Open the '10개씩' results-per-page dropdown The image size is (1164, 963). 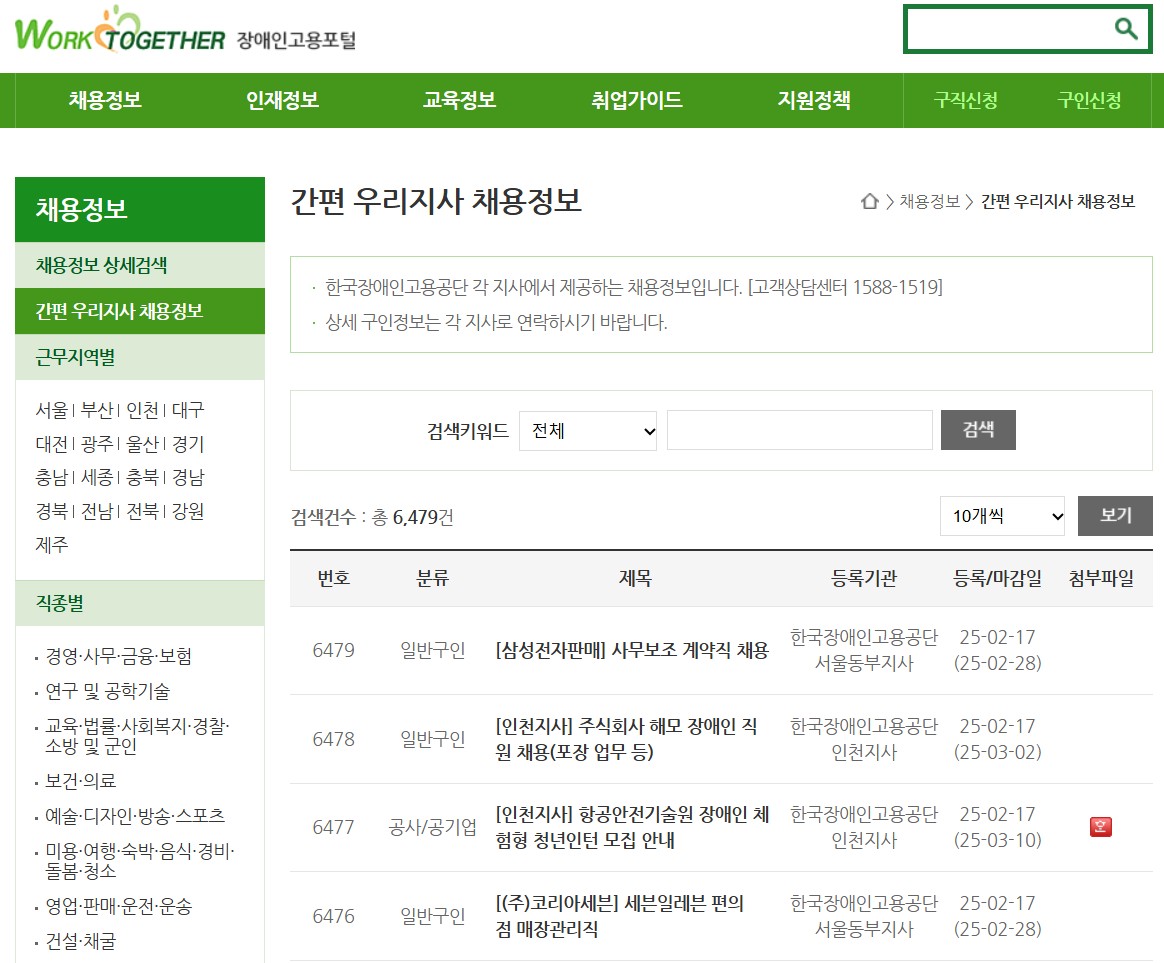pos(1001,516)
